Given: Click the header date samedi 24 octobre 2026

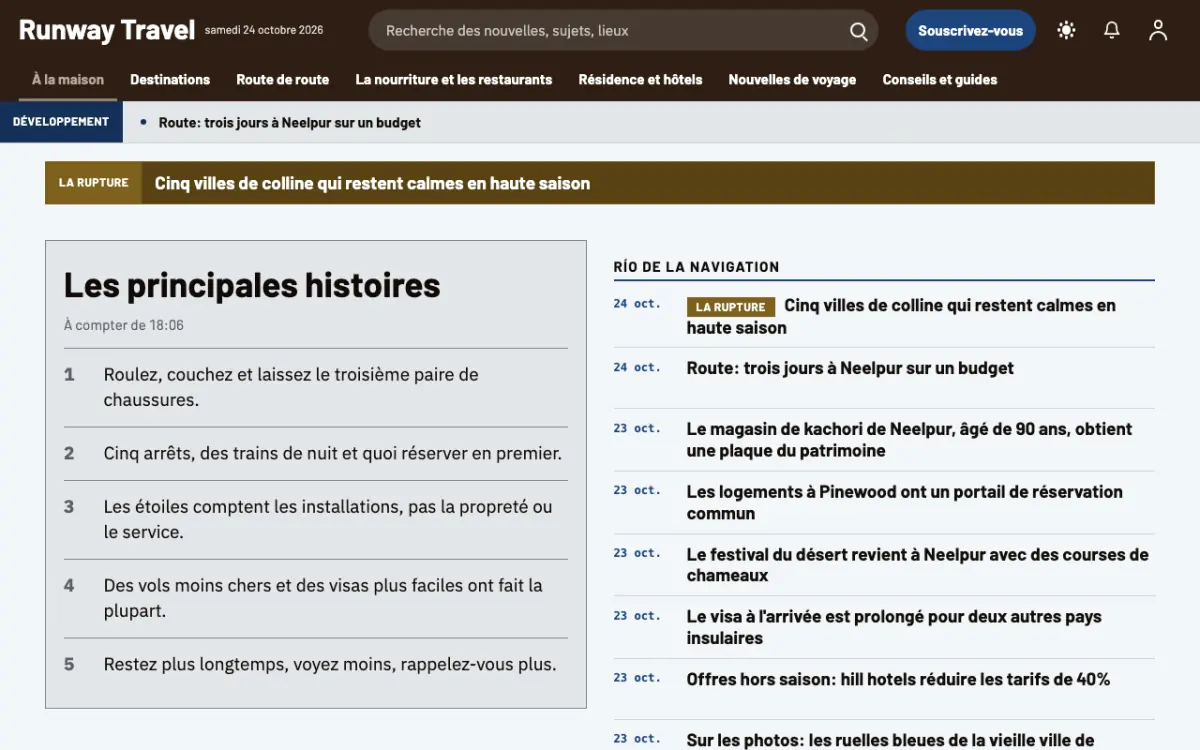Looking at the screenshot, I should tap(264, 30).
